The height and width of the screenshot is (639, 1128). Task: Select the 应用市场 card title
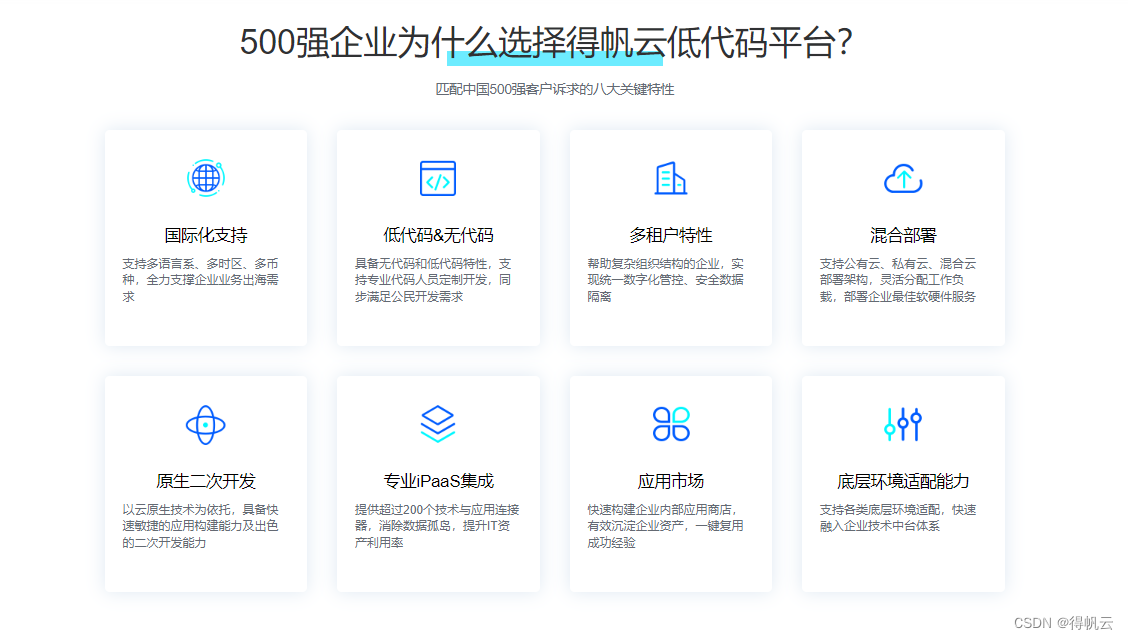point(670,481)
